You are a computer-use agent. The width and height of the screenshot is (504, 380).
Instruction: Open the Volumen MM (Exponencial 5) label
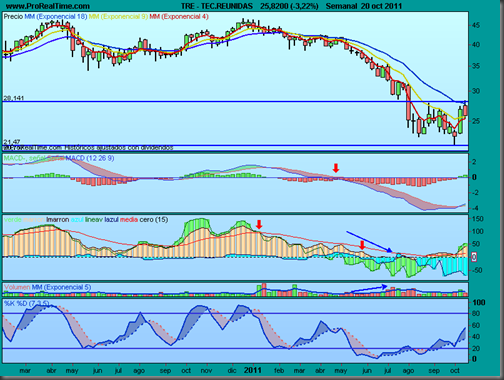point(47,287)
